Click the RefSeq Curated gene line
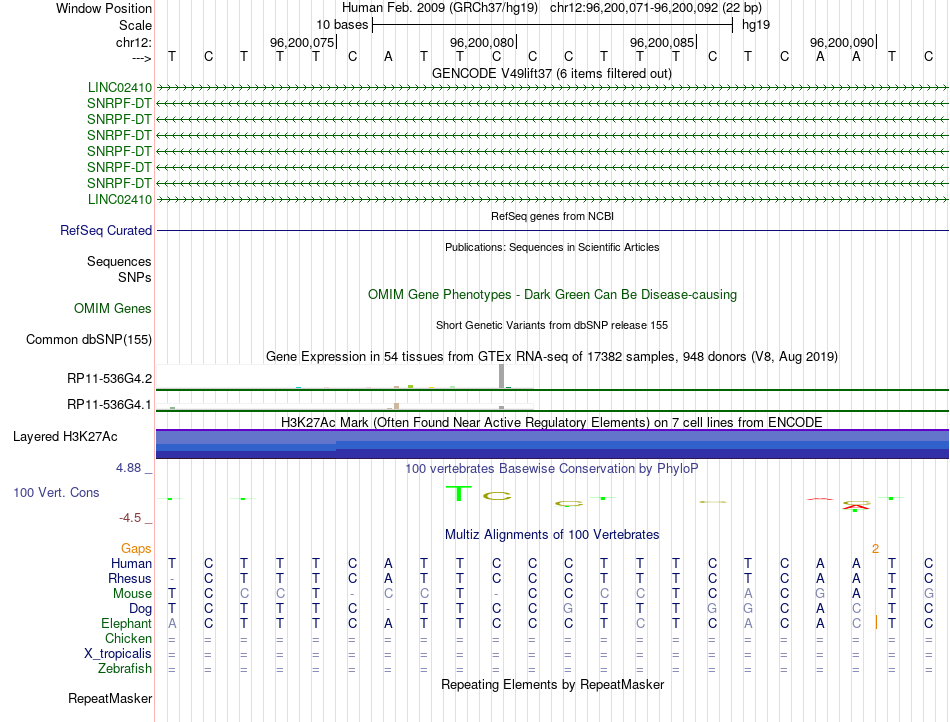 552,230
